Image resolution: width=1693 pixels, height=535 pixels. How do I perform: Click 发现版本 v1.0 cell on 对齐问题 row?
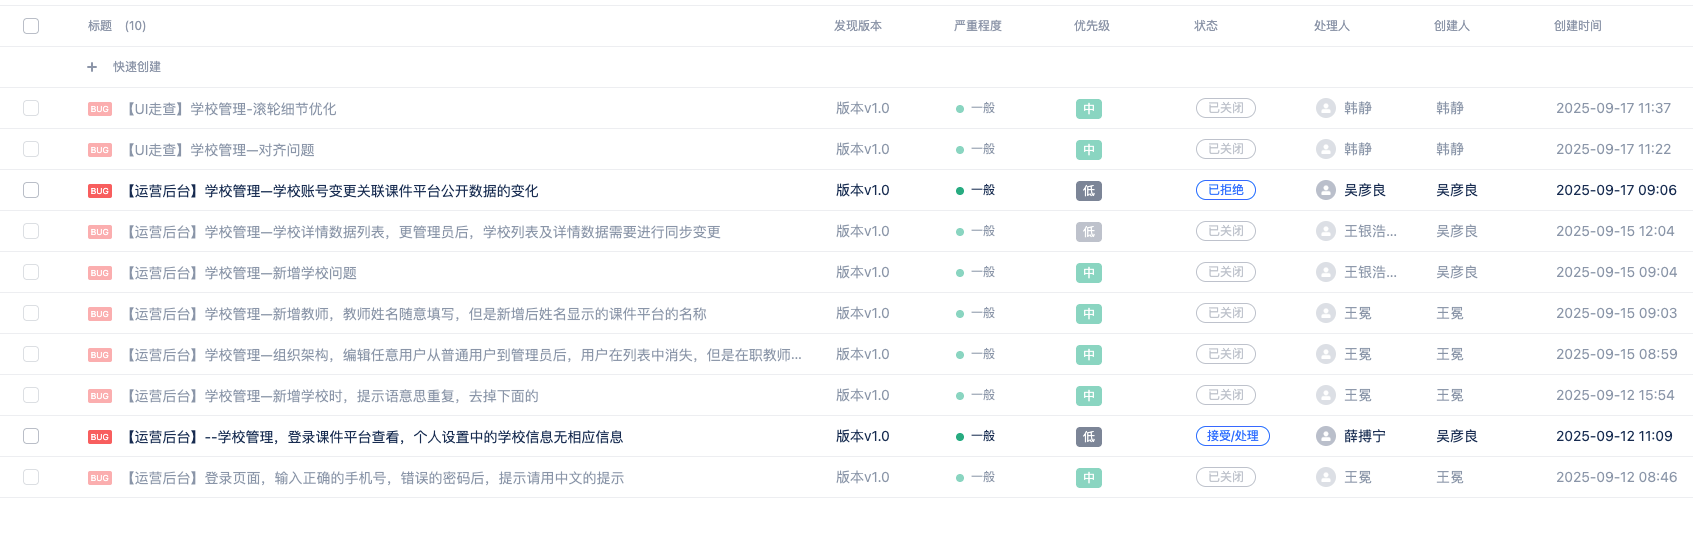[x=863, y=149]
